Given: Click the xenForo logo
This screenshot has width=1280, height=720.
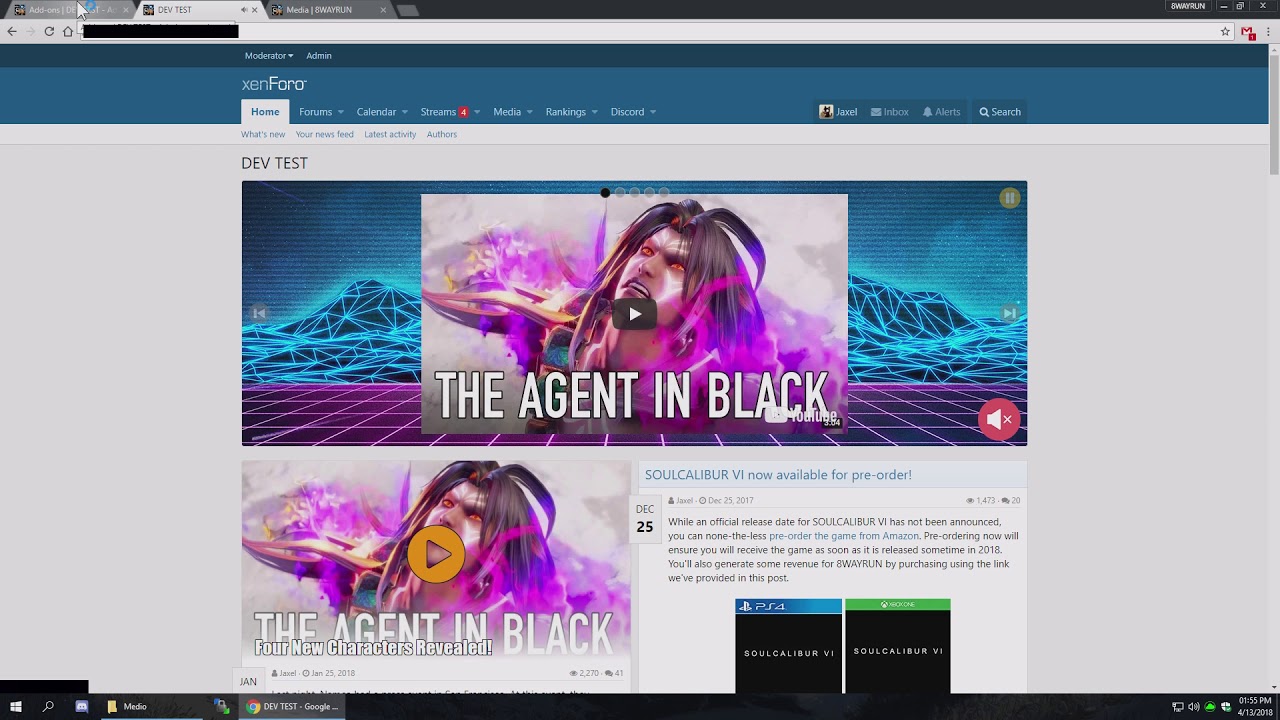Looking at the screenshot, I should click(273, 84).
